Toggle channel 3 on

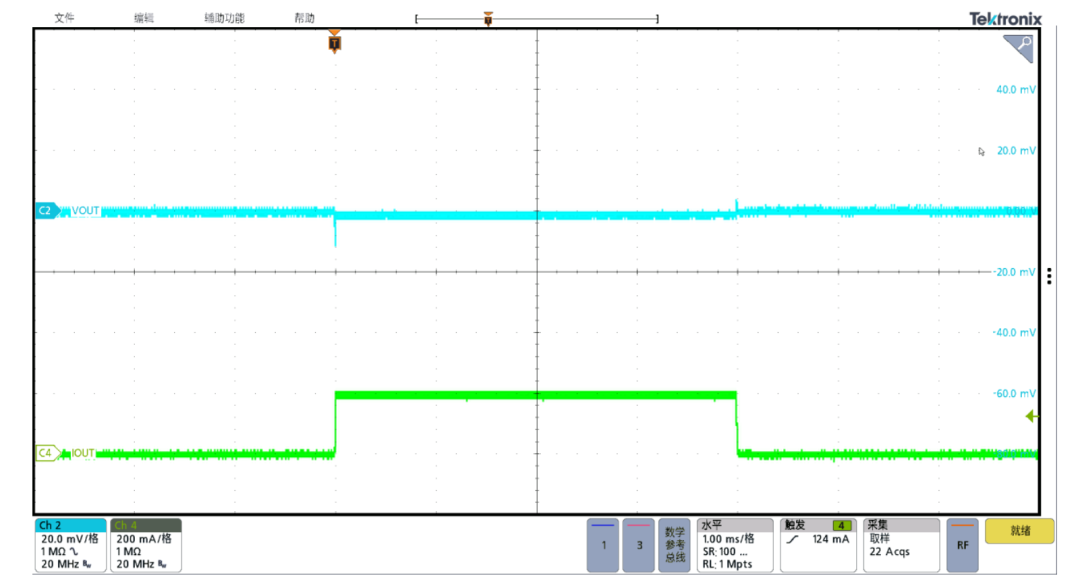(639, 545)
